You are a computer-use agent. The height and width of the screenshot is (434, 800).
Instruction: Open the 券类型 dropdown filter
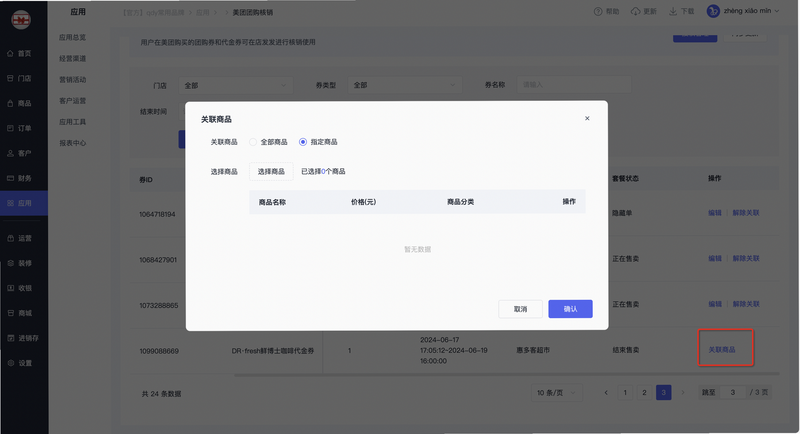(x=405, y=85)
